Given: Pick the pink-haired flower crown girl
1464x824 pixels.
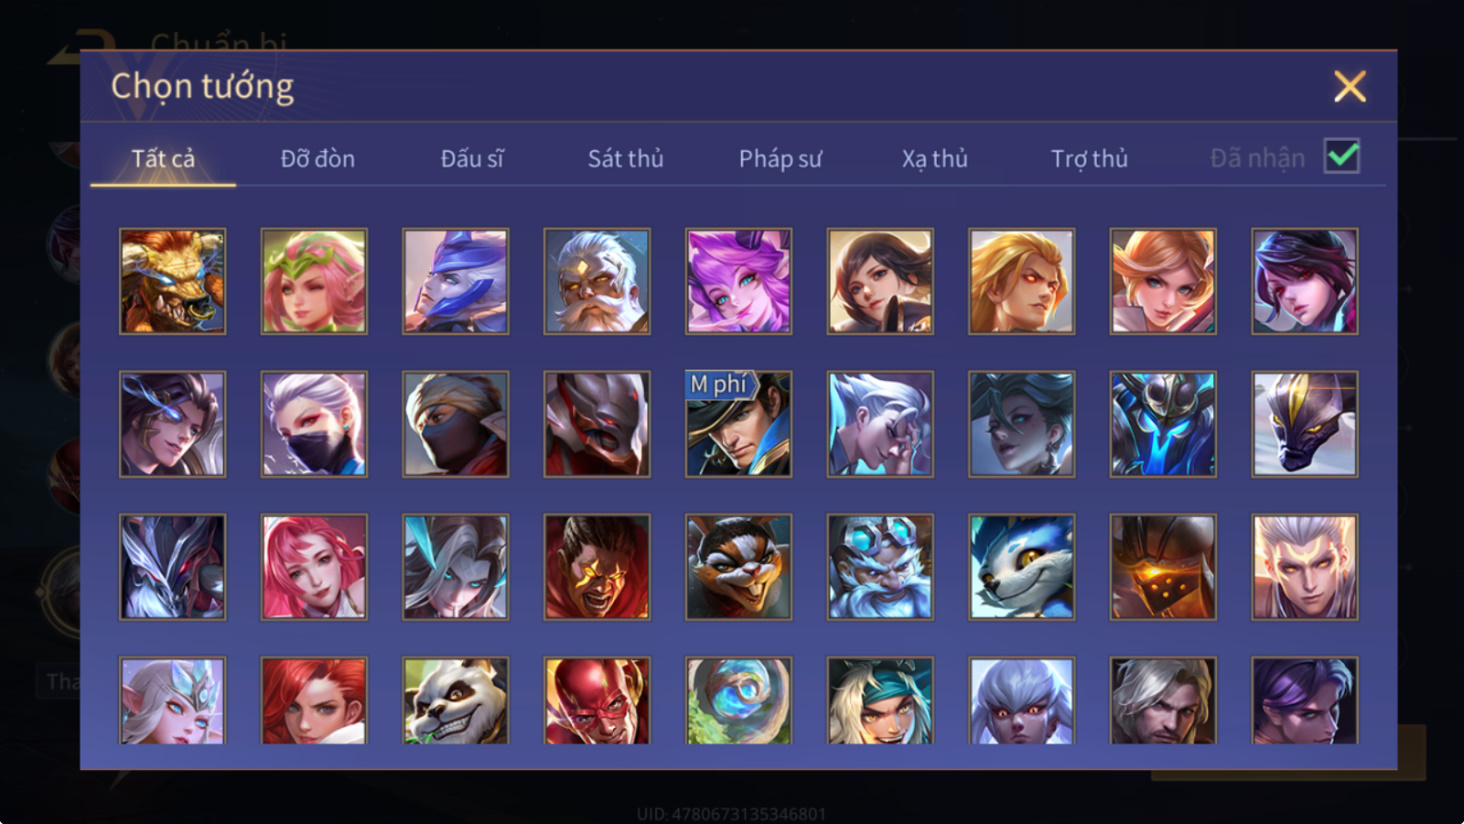Looking at the screenshot, I should (x=314, y=281).
